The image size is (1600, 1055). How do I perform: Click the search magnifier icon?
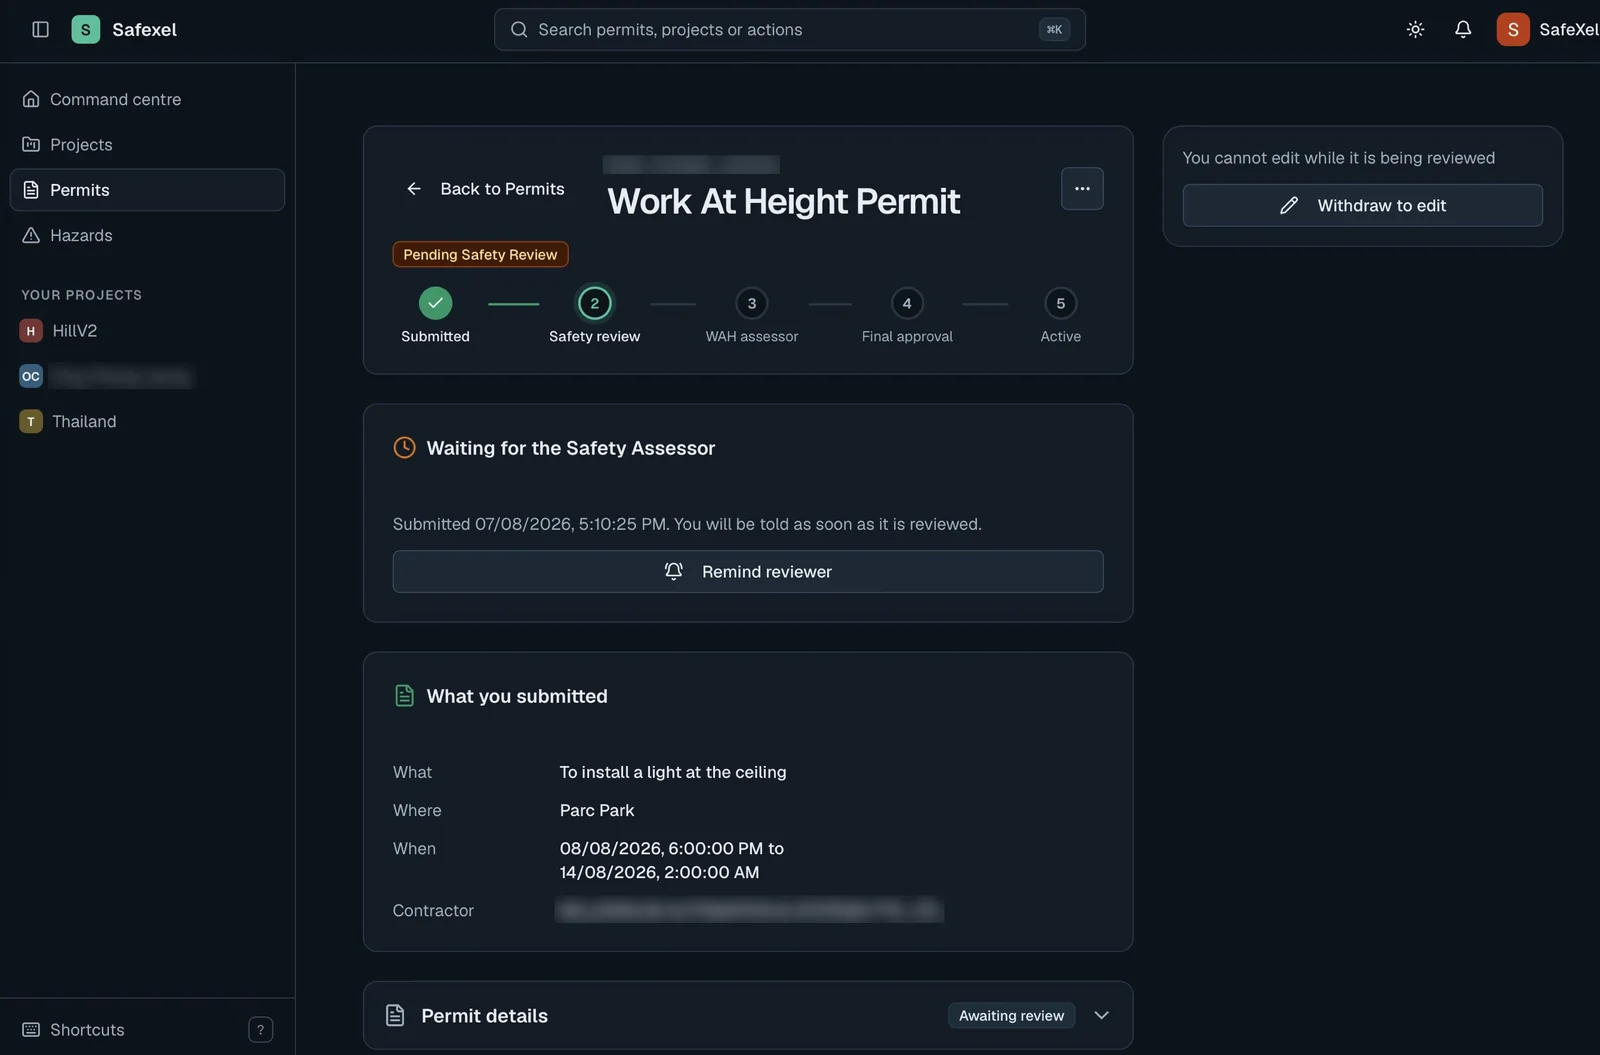tap(519, 29)
